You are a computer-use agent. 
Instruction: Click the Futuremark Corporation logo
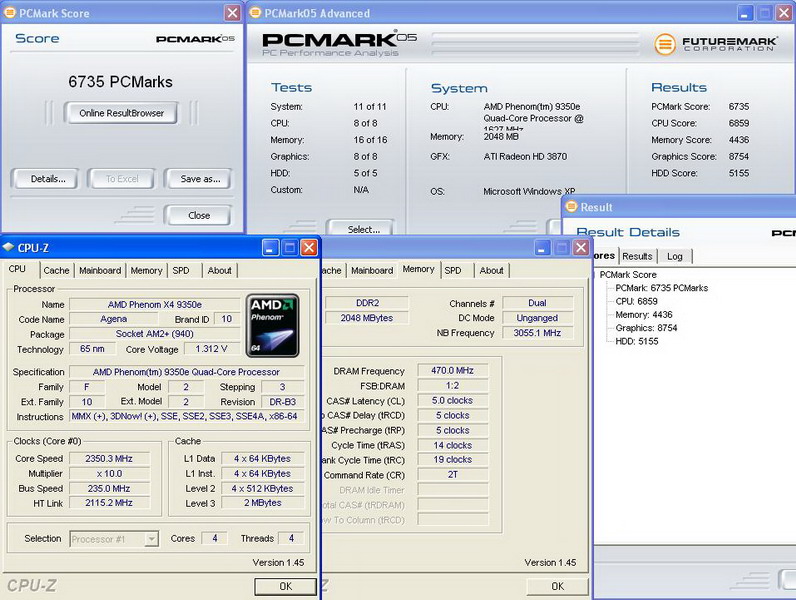[x=716, y=44]
